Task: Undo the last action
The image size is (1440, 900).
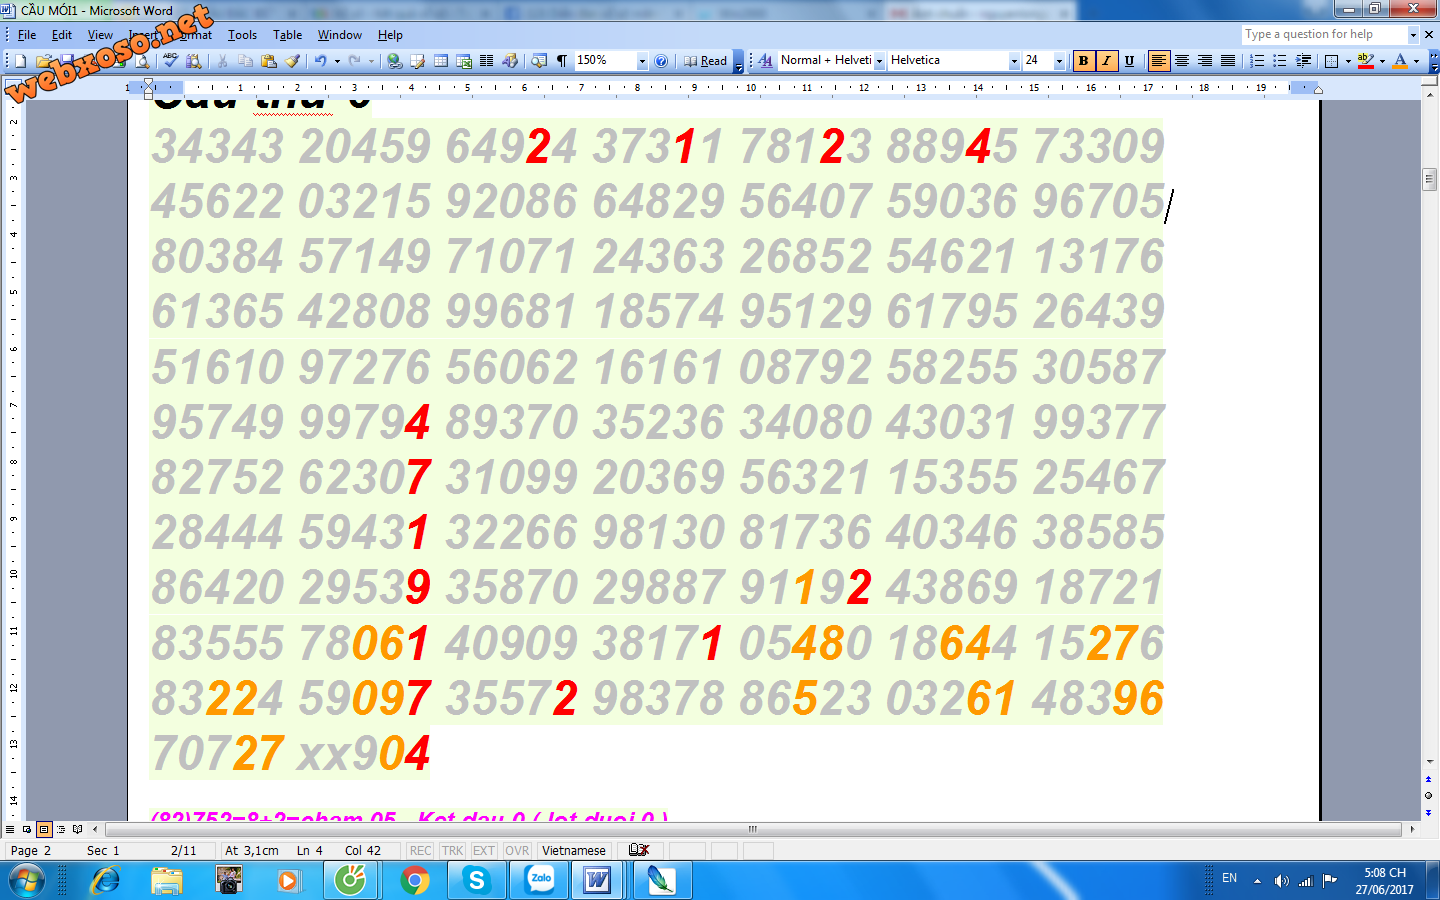Action: point(320,61)
